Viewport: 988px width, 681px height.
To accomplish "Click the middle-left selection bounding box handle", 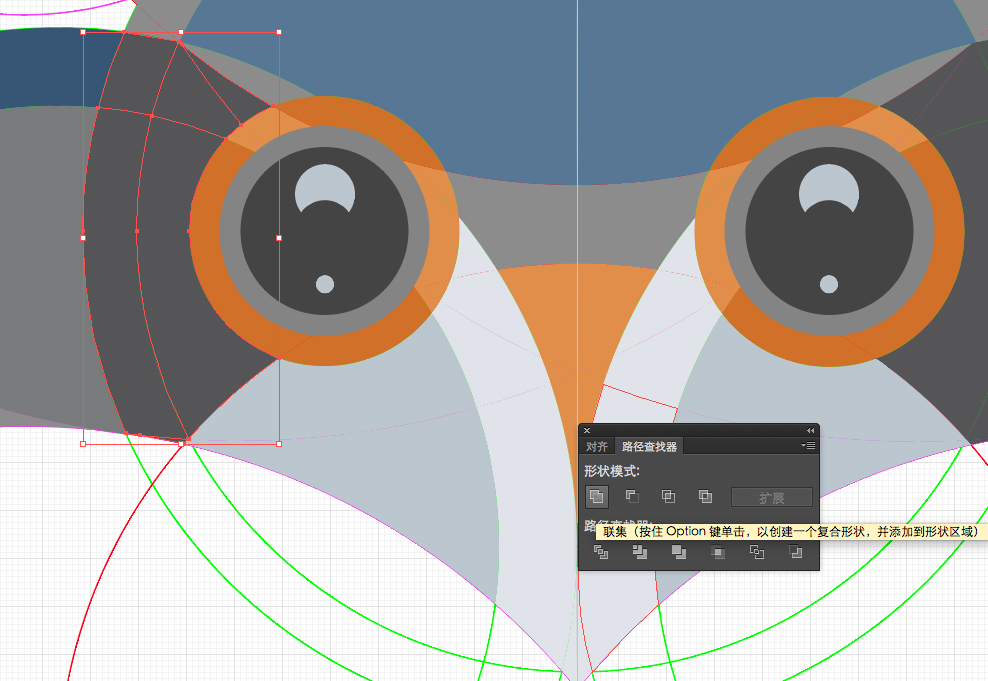I will coord(83,238).
